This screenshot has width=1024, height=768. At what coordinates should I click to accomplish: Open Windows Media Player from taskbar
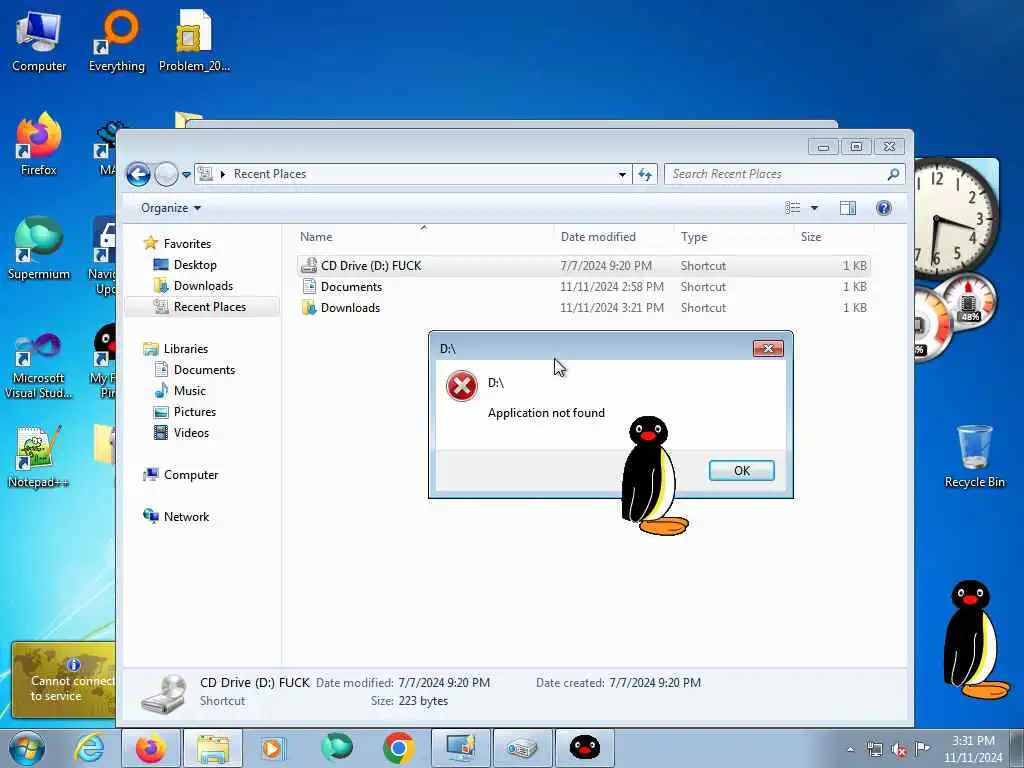[272, 748]
